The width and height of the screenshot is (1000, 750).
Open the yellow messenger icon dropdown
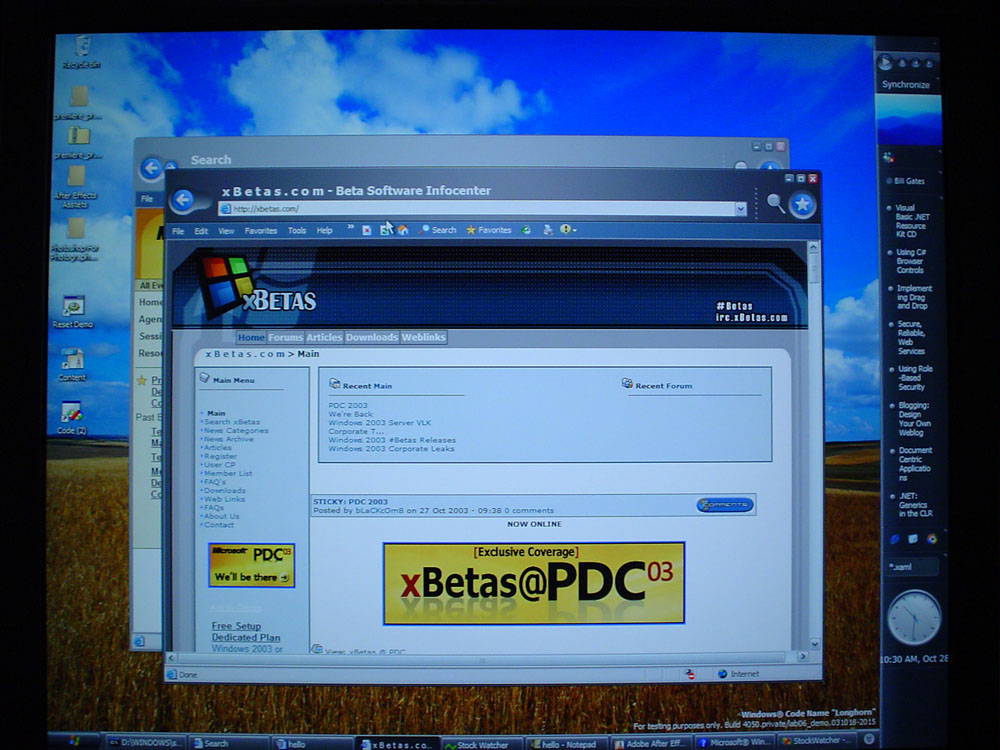pyautogui.click(x=568, y=230)
